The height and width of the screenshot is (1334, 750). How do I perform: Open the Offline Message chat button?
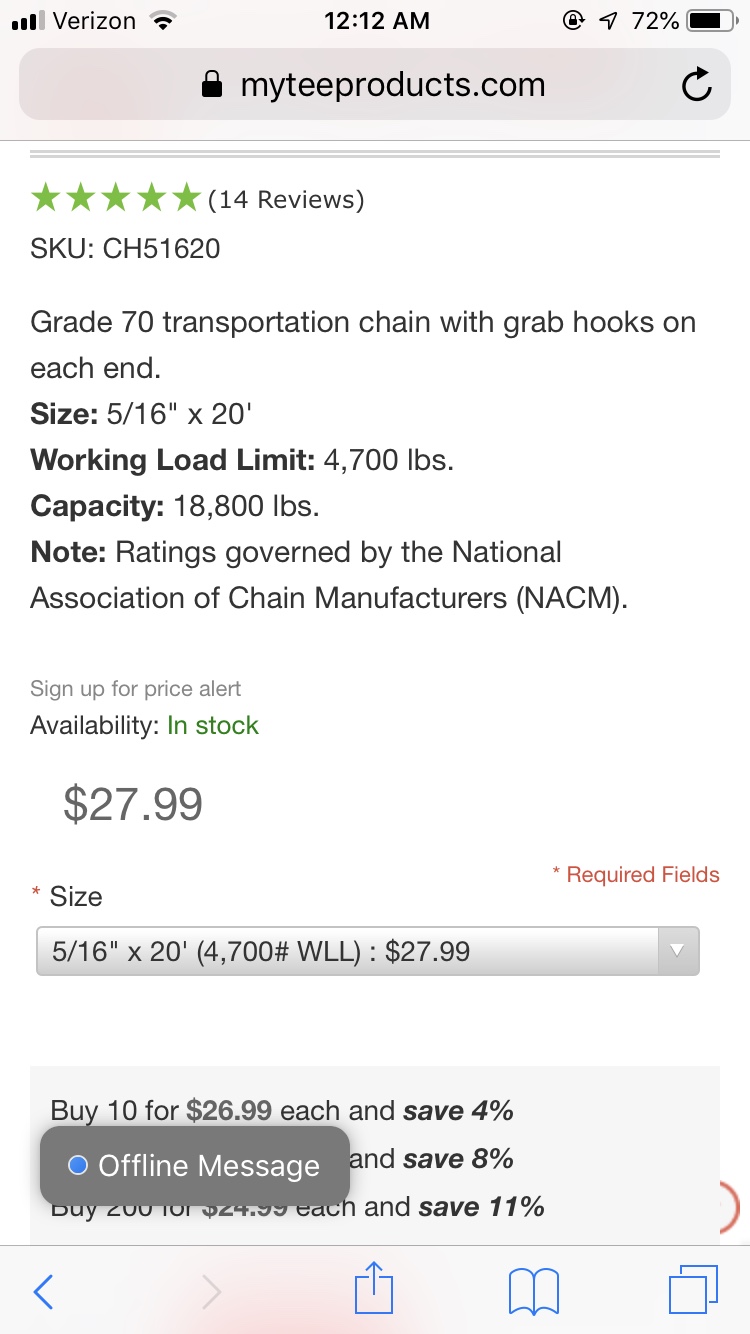point(195,1166)
